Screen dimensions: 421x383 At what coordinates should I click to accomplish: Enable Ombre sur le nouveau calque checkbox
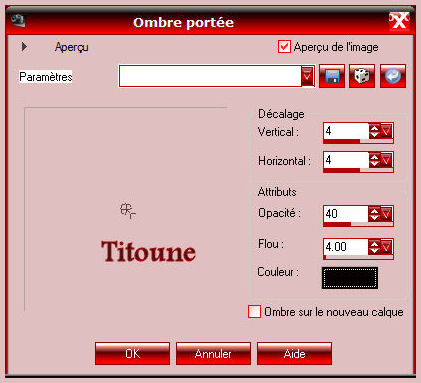[x=254, y=312]
